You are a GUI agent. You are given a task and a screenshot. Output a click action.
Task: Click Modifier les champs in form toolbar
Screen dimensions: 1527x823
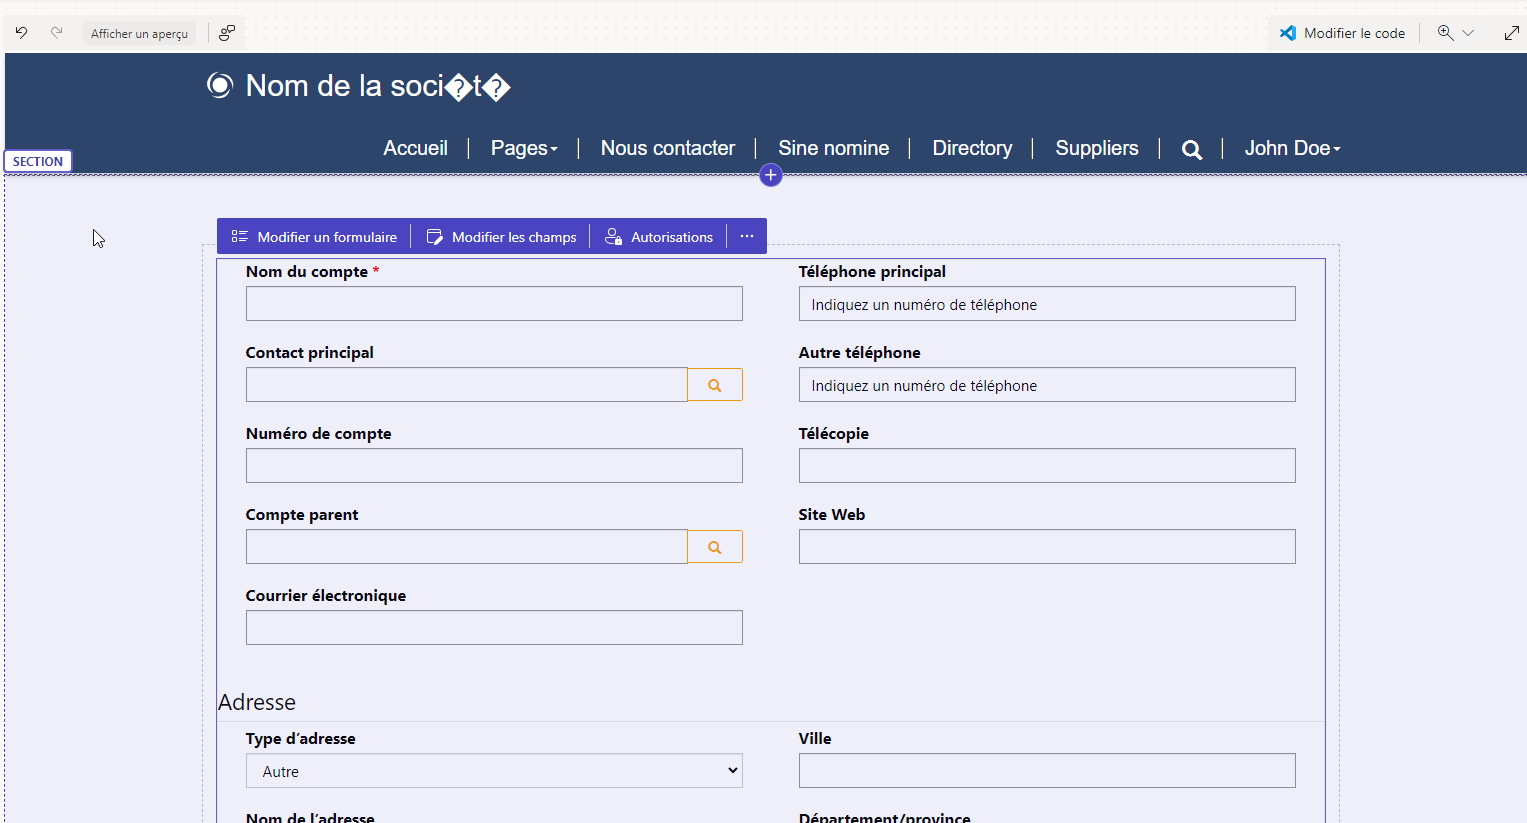pyautogui.click(x=502, y=237)
